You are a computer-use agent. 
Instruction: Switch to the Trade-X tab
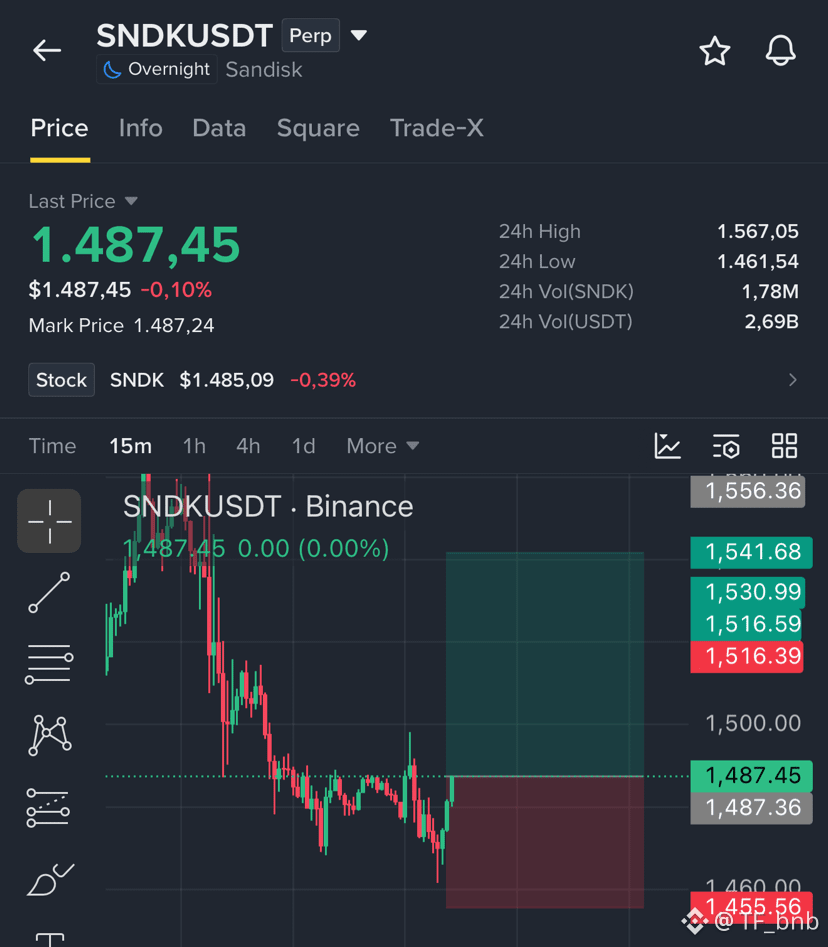[x=437, y=129]
